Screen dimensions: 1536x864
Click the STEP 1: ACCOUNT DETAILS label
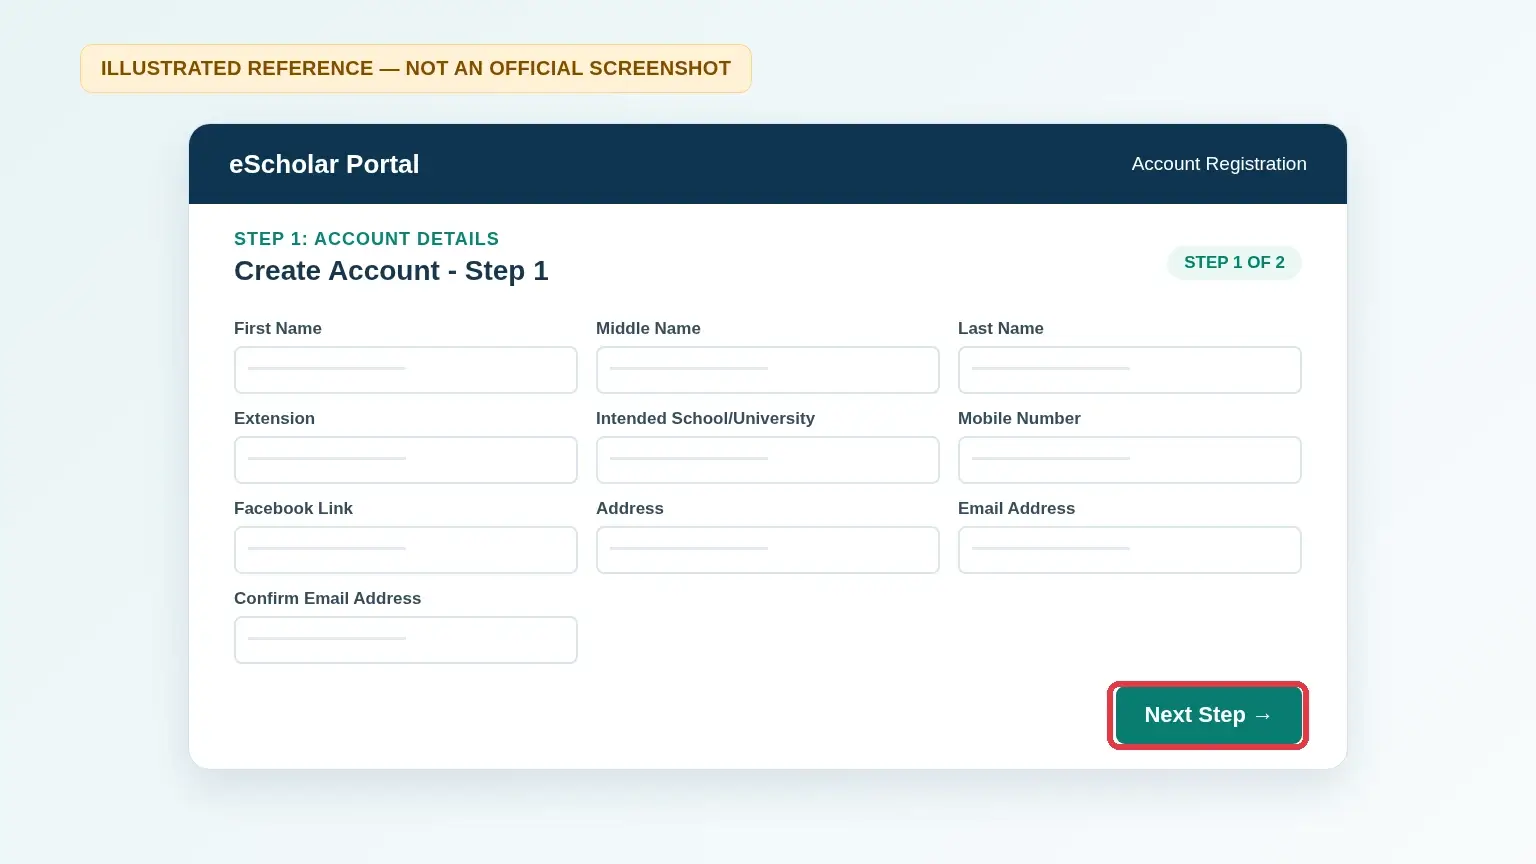pyautogui.click(x=366, y=239)
